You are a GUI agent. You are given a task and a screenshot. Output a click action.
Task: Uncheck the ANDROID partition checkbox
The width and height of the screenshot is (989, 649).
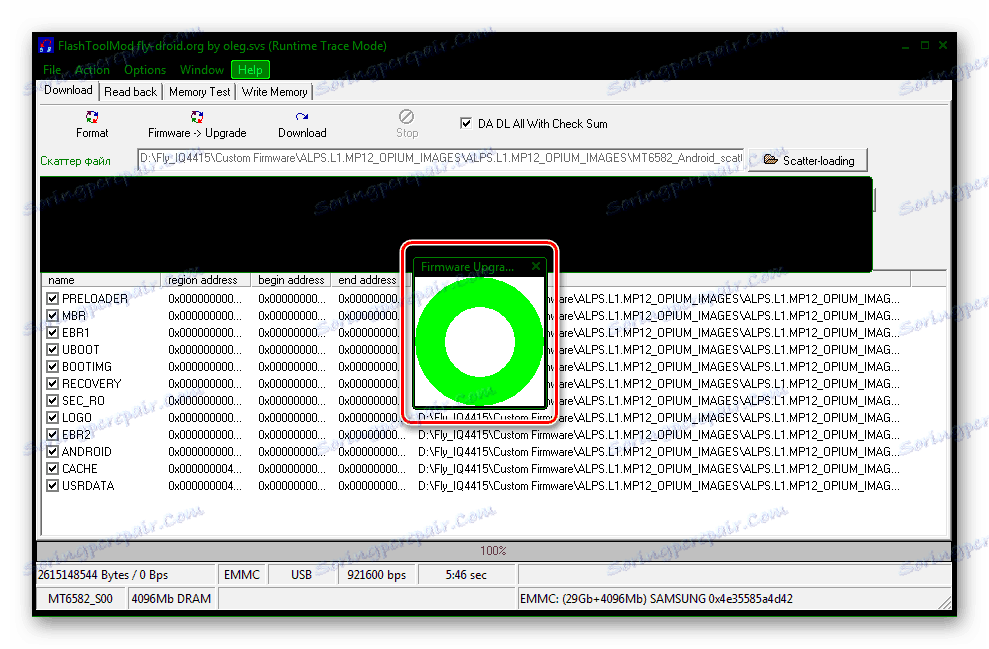[52, 452]
